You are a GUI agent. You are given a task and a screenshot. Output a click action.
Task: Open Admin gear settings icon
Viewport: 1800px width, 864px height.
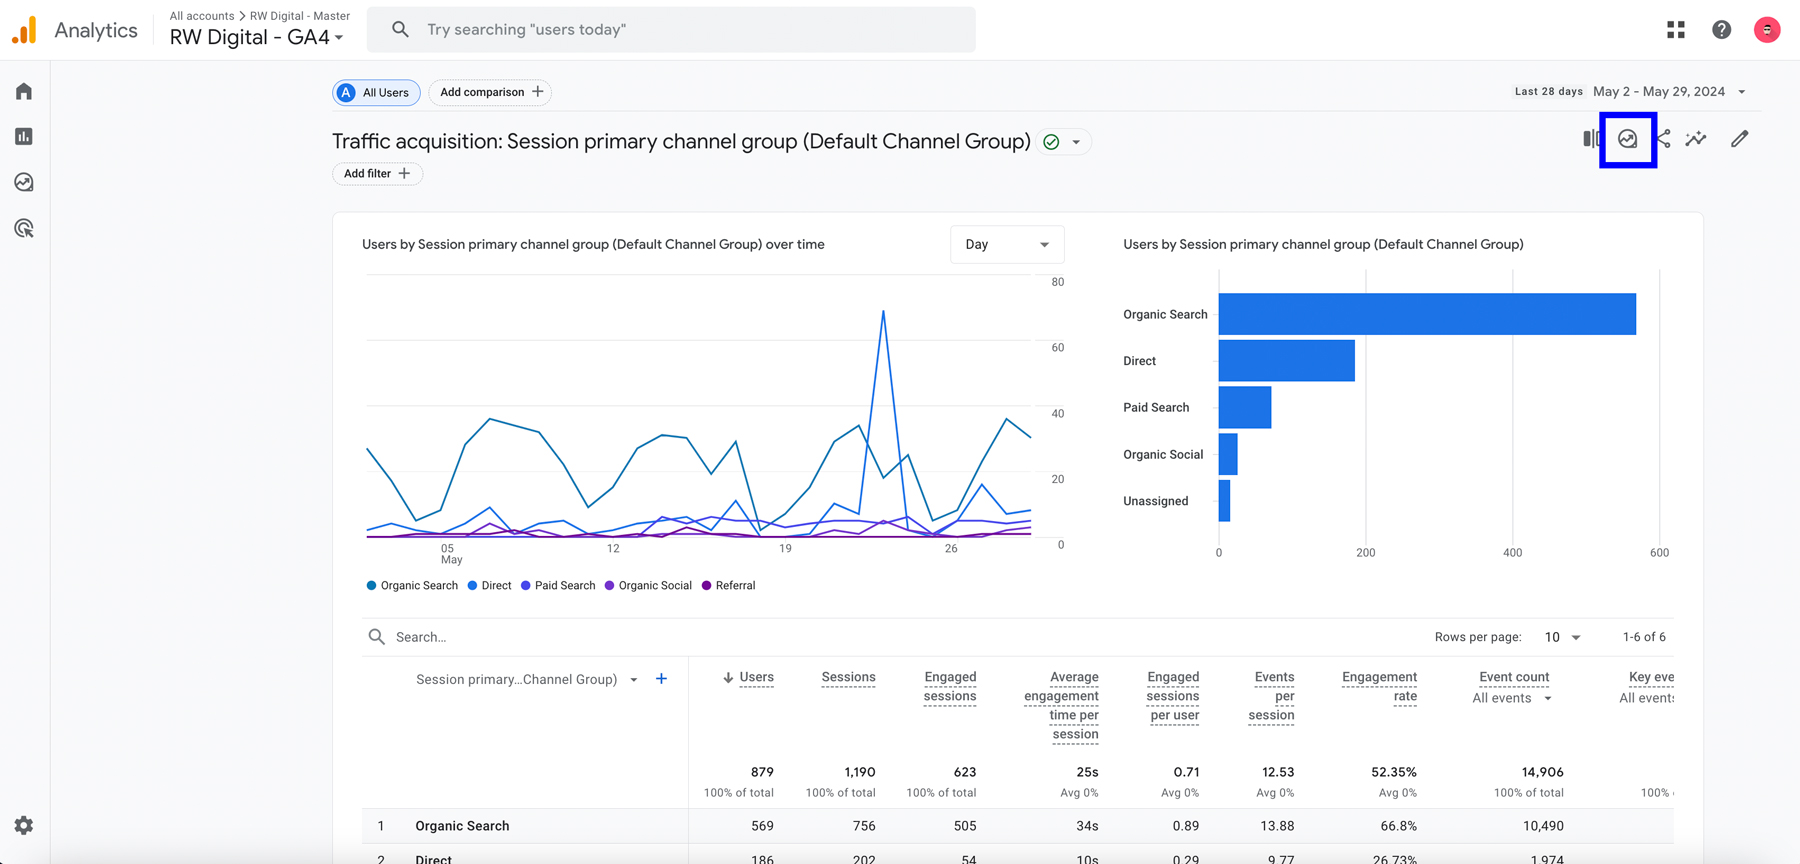[x=24, y=826]
